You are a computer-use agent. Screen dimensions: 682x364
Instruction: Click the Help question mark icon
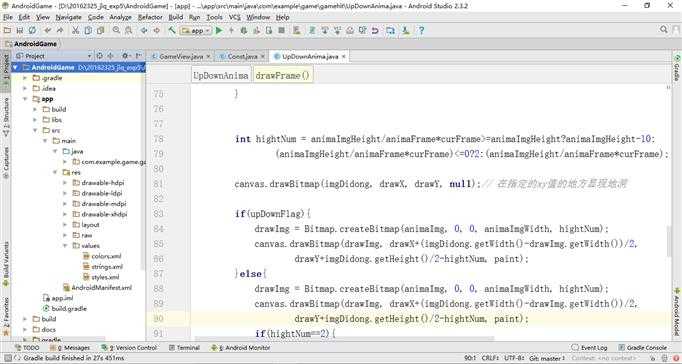pyautogui.click(x=421, y=30)
